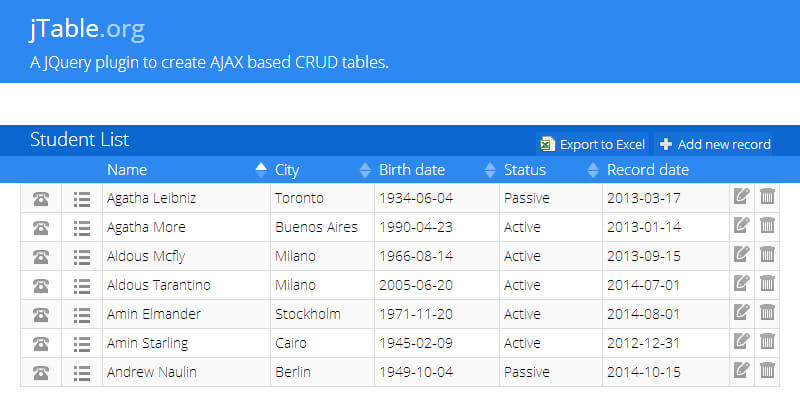Open the jTable.org site title link
Viewport: 800px width, 400px height.
click(x=87, y=30)
